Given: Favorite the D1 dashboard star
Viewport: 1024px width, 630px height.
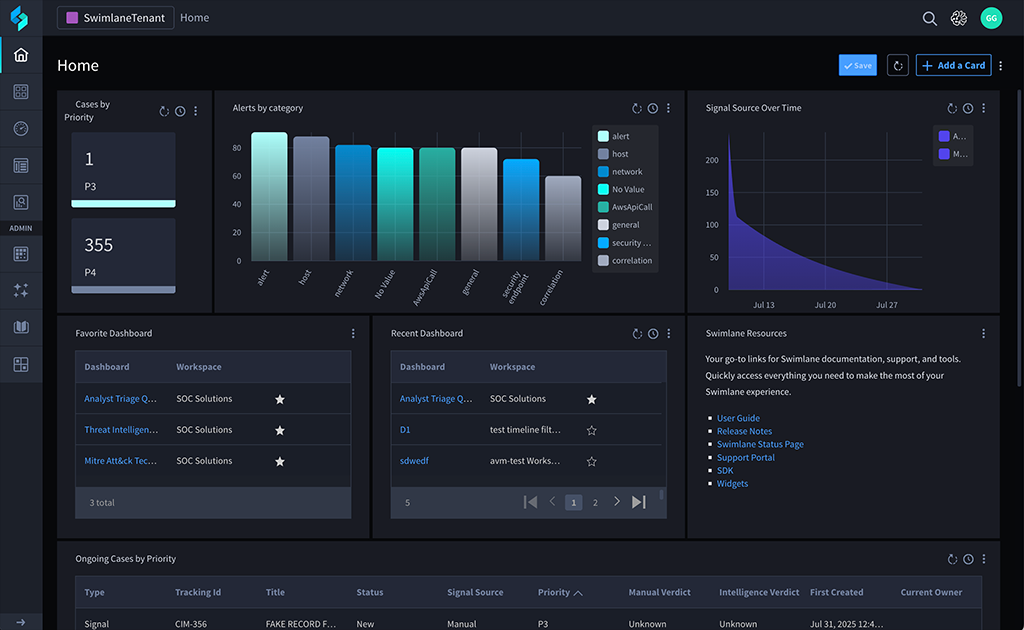Looking at the screenshot, I should (x=592, y=430).
